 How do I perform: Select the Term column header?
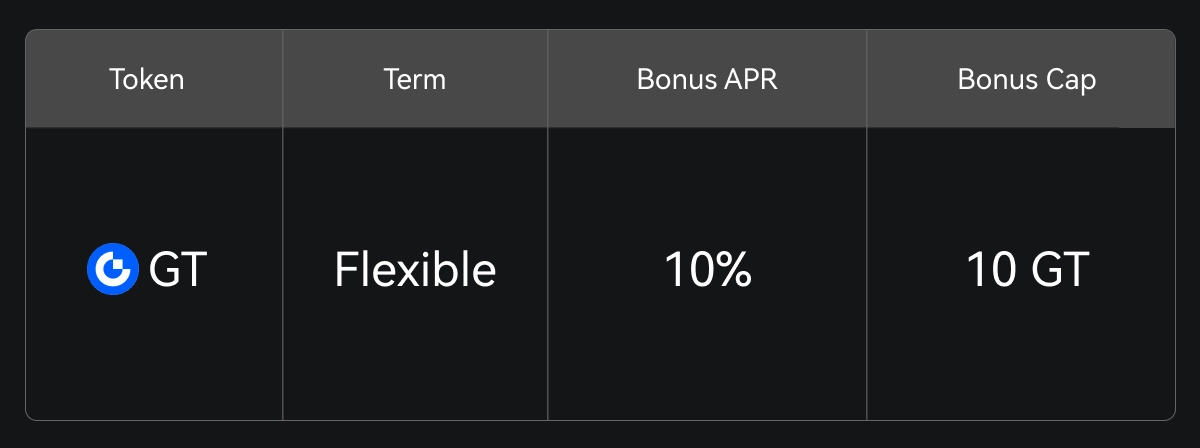(414, 80)
